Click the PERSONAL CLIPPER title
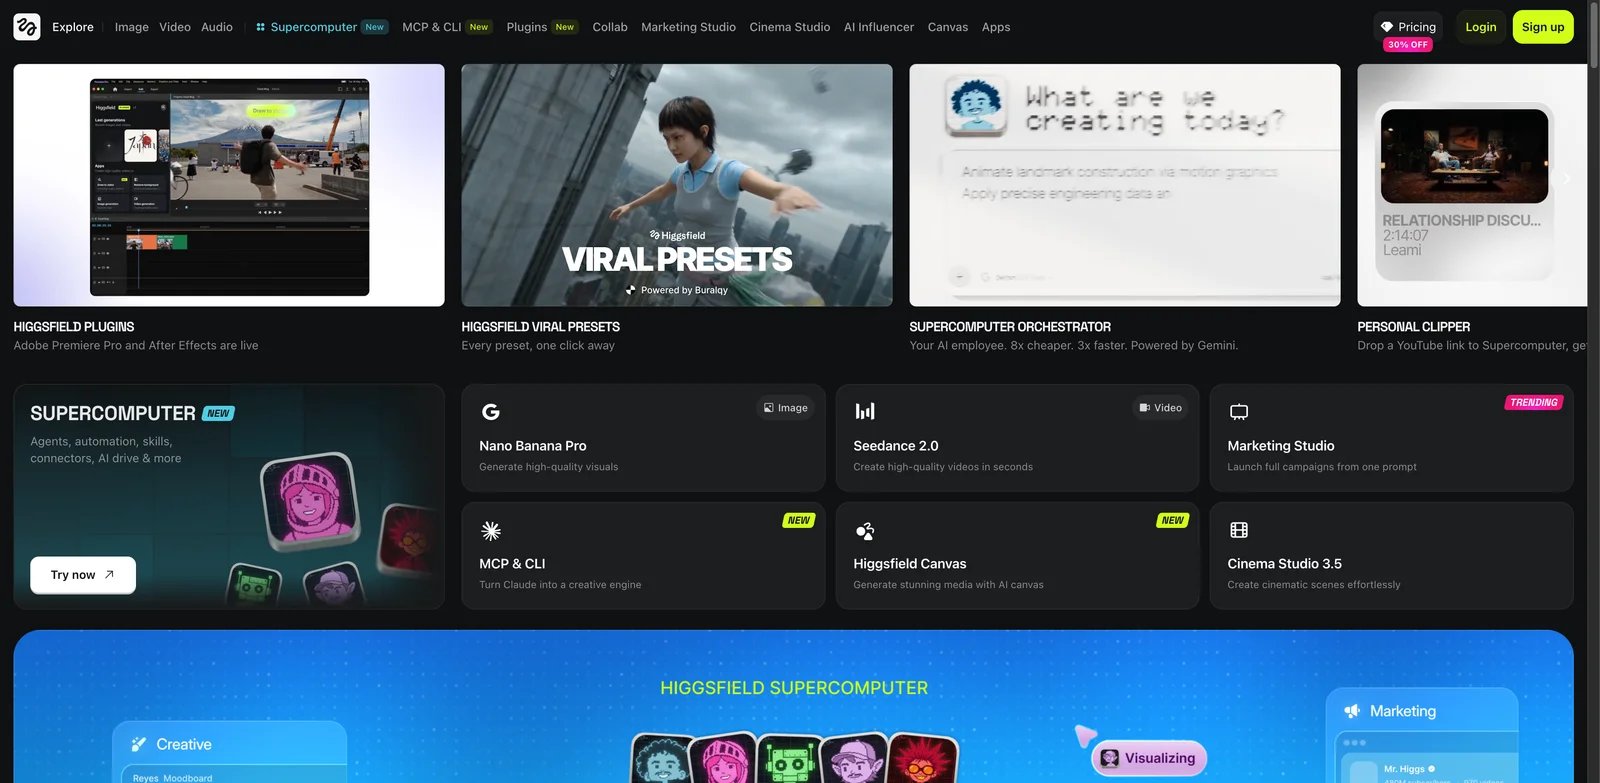1600x783 pixels. (1414, 327)
